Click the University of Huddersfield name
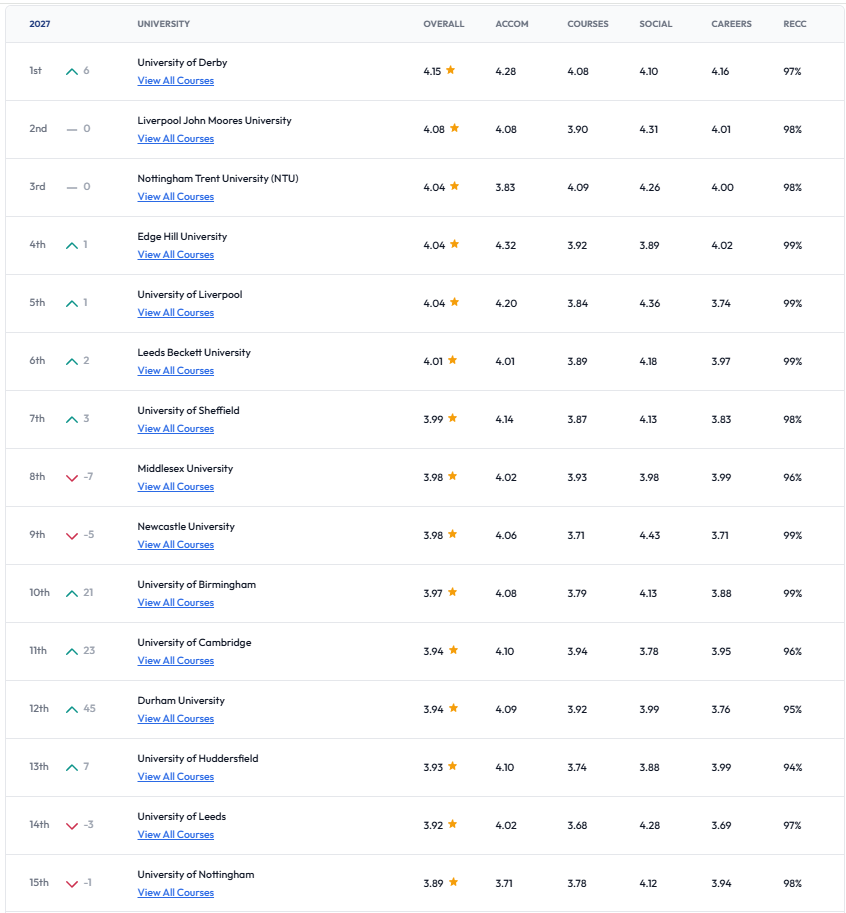846x913 pixels. 198,758
